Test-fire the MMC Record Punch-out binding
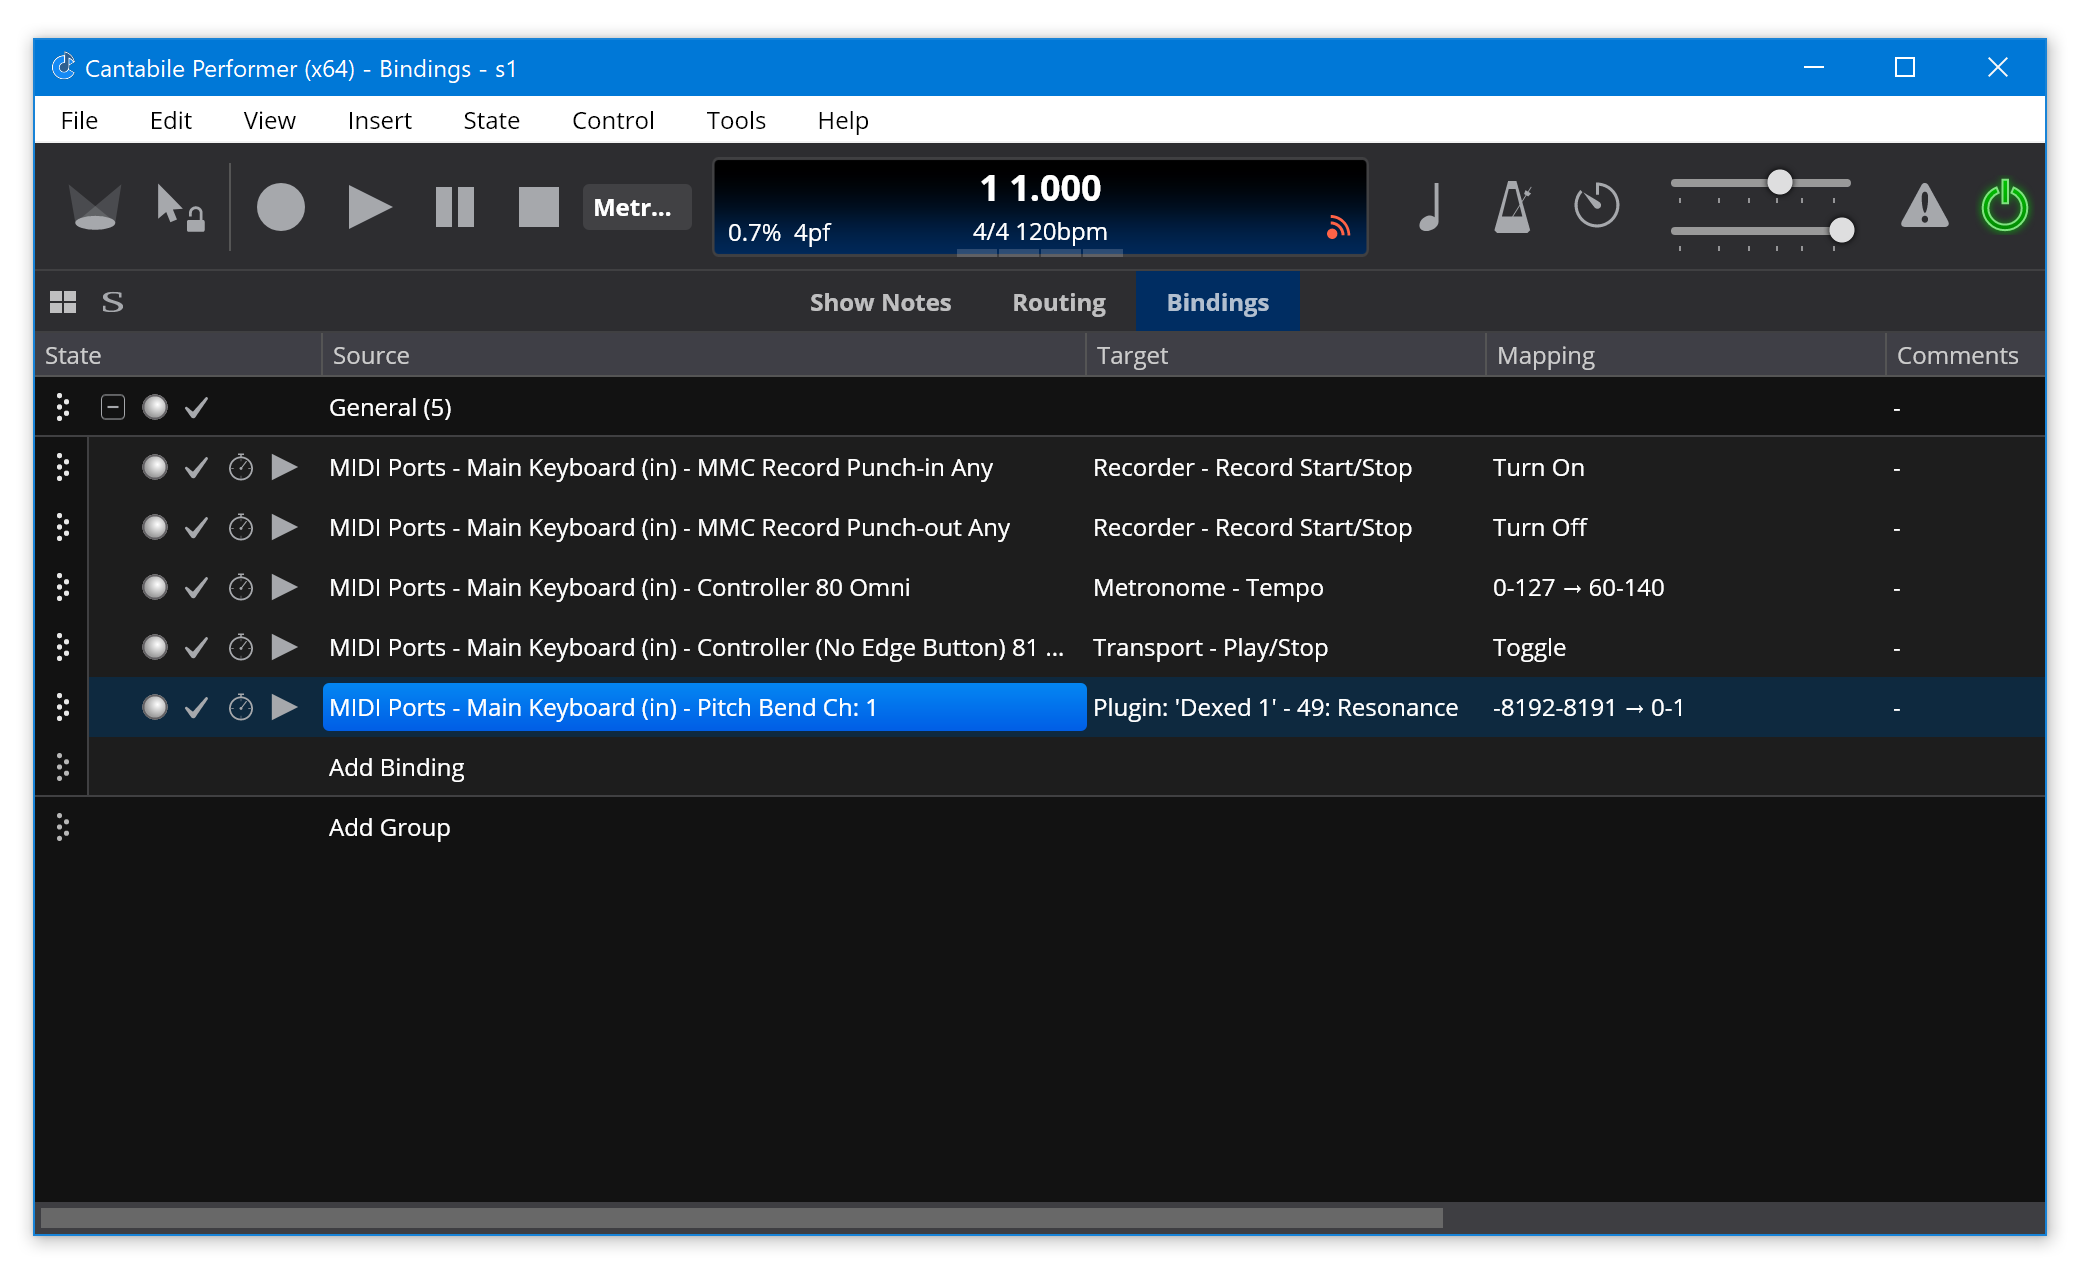 point(285,527)
